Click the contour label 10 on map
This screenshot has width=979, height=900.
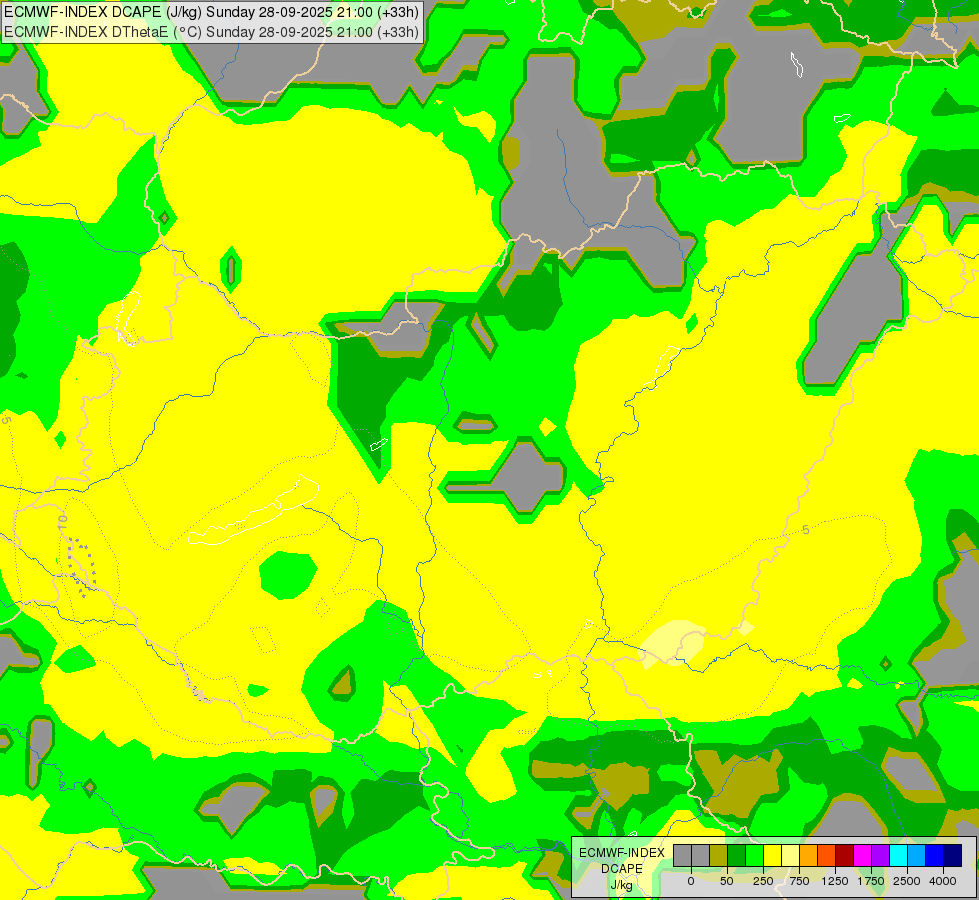(x=62, y=522)
